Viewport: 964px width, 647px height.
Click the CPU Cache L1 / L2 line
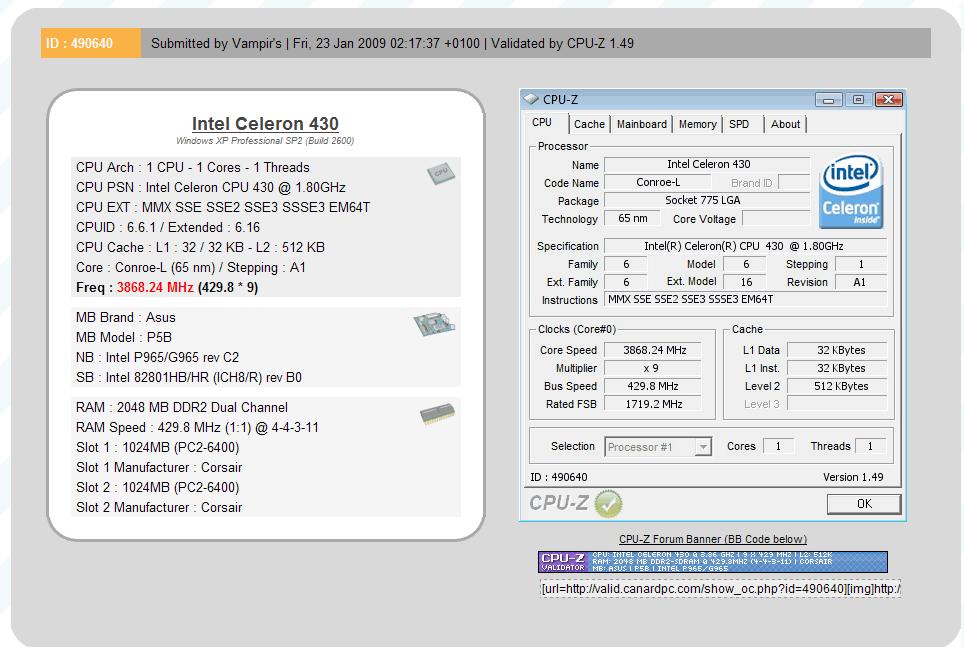coord(200,247)
